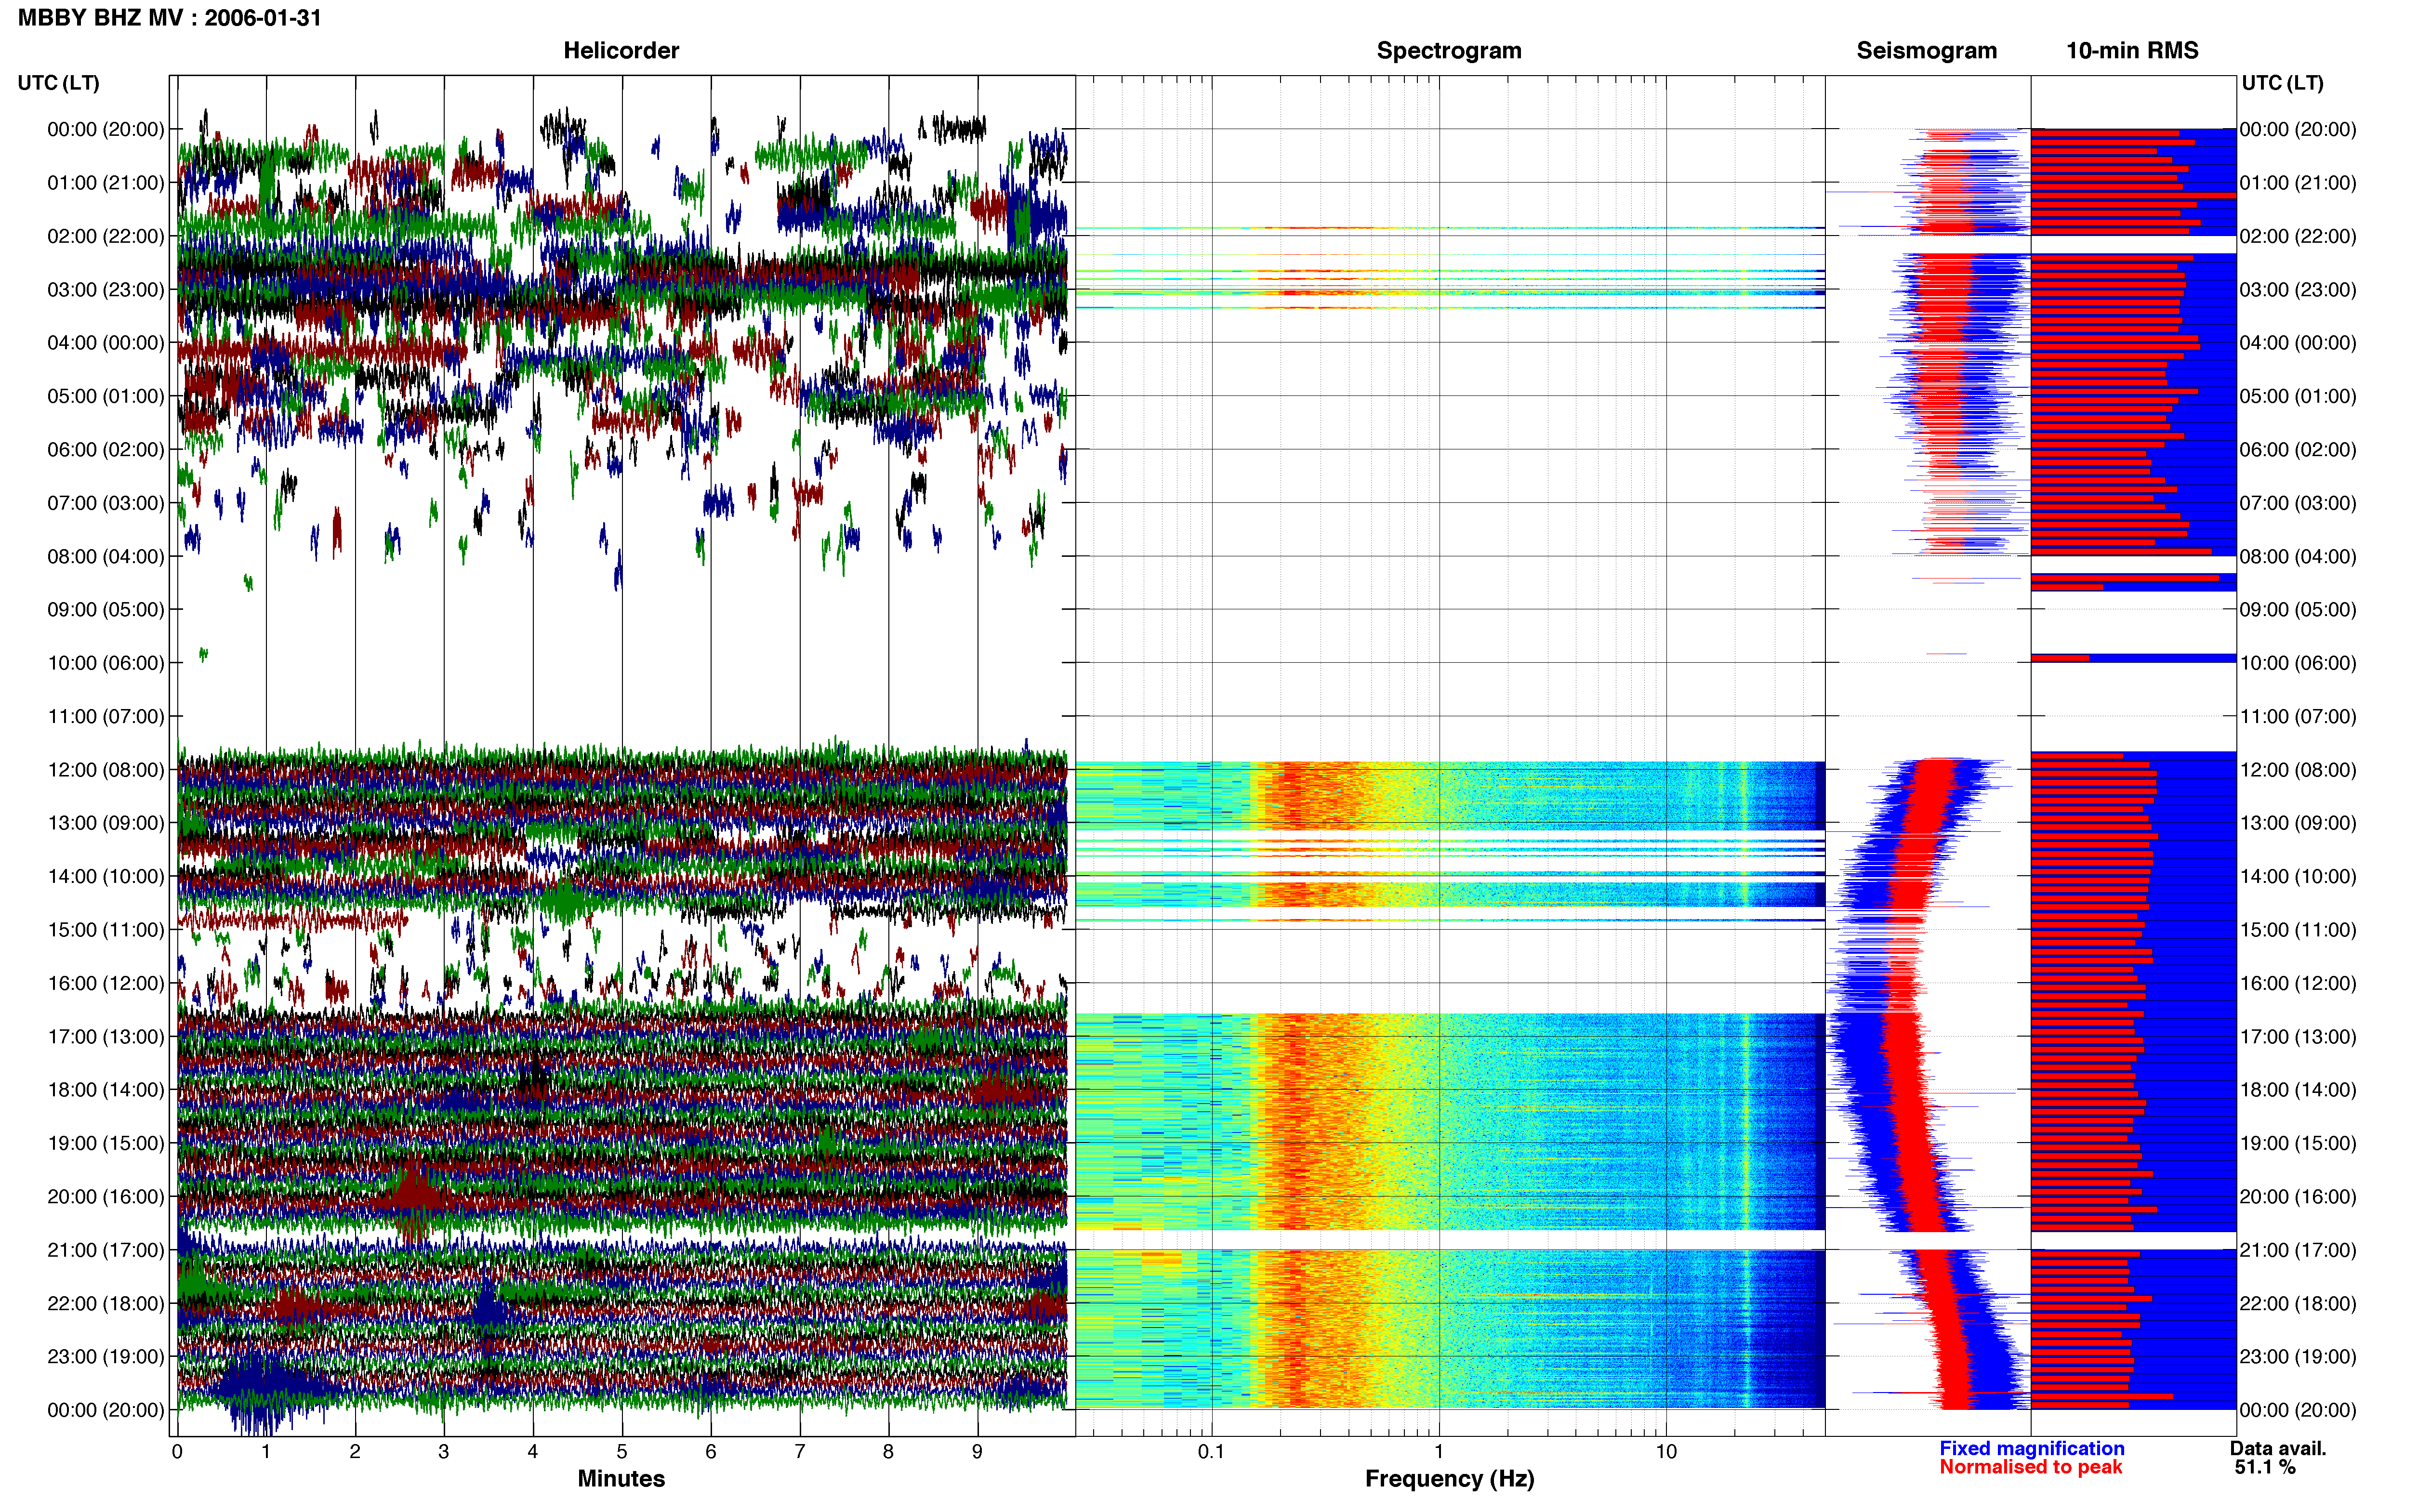Click the left '07:00 (03:00)' time label
The image size is (2418, 1512).
(x=106, y=503)
